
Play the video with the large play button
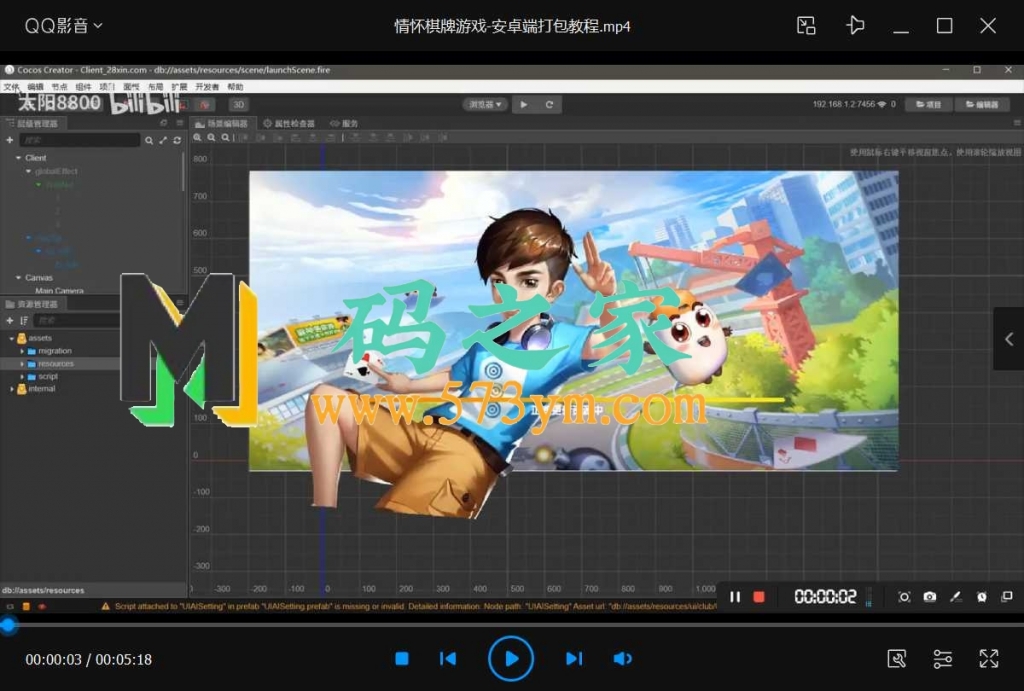[x=511, y=658]
